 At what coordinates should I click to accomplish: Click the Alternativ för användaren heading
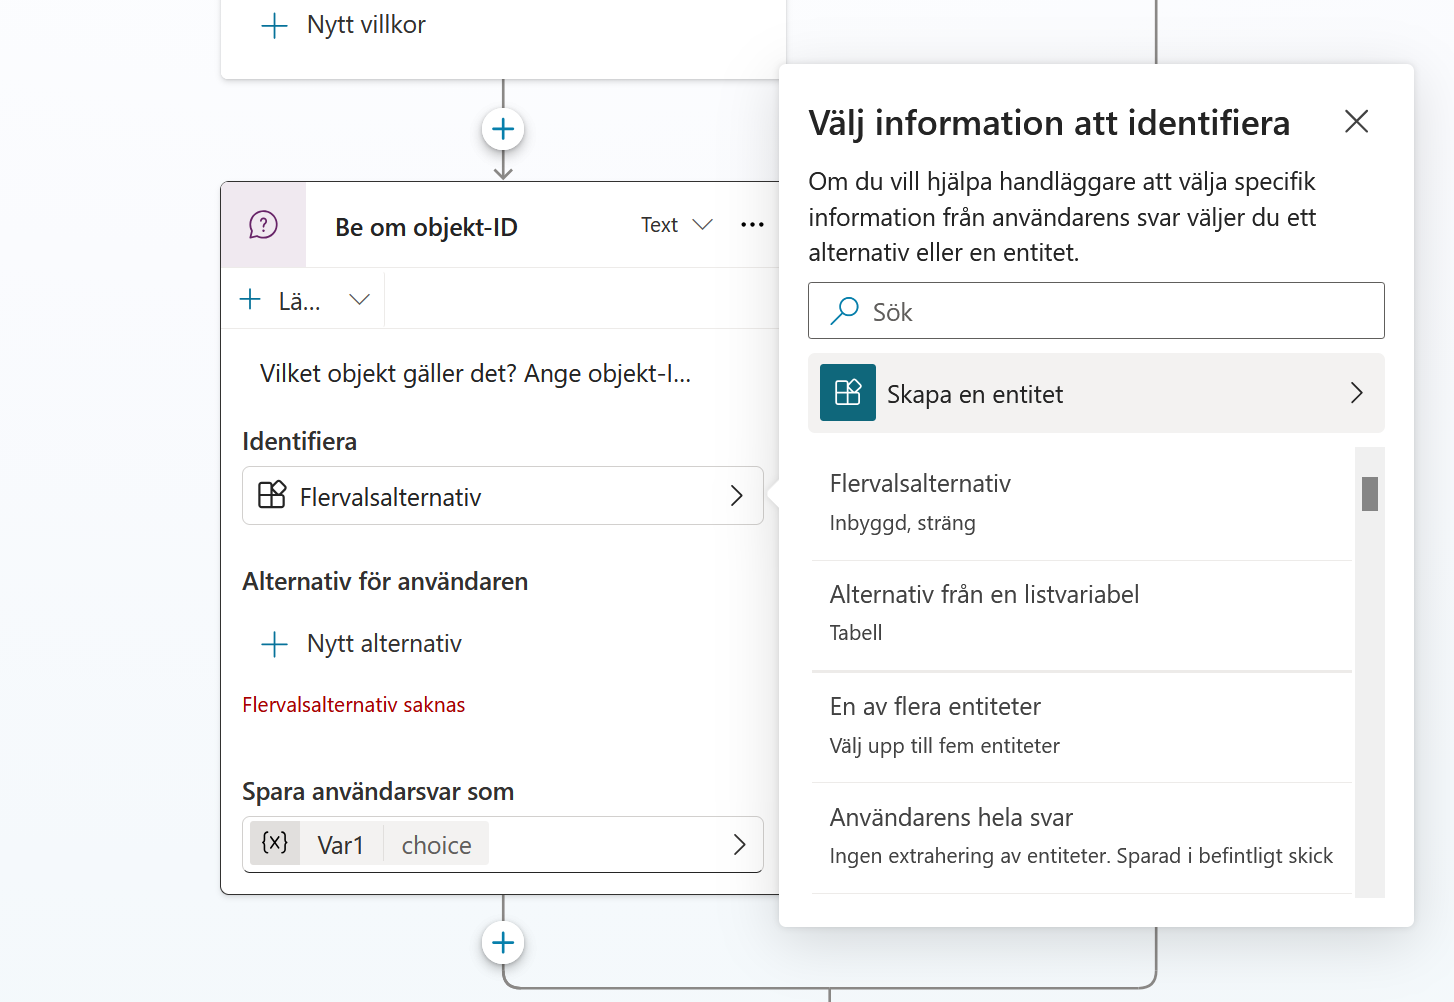click(x=385, y=582)
